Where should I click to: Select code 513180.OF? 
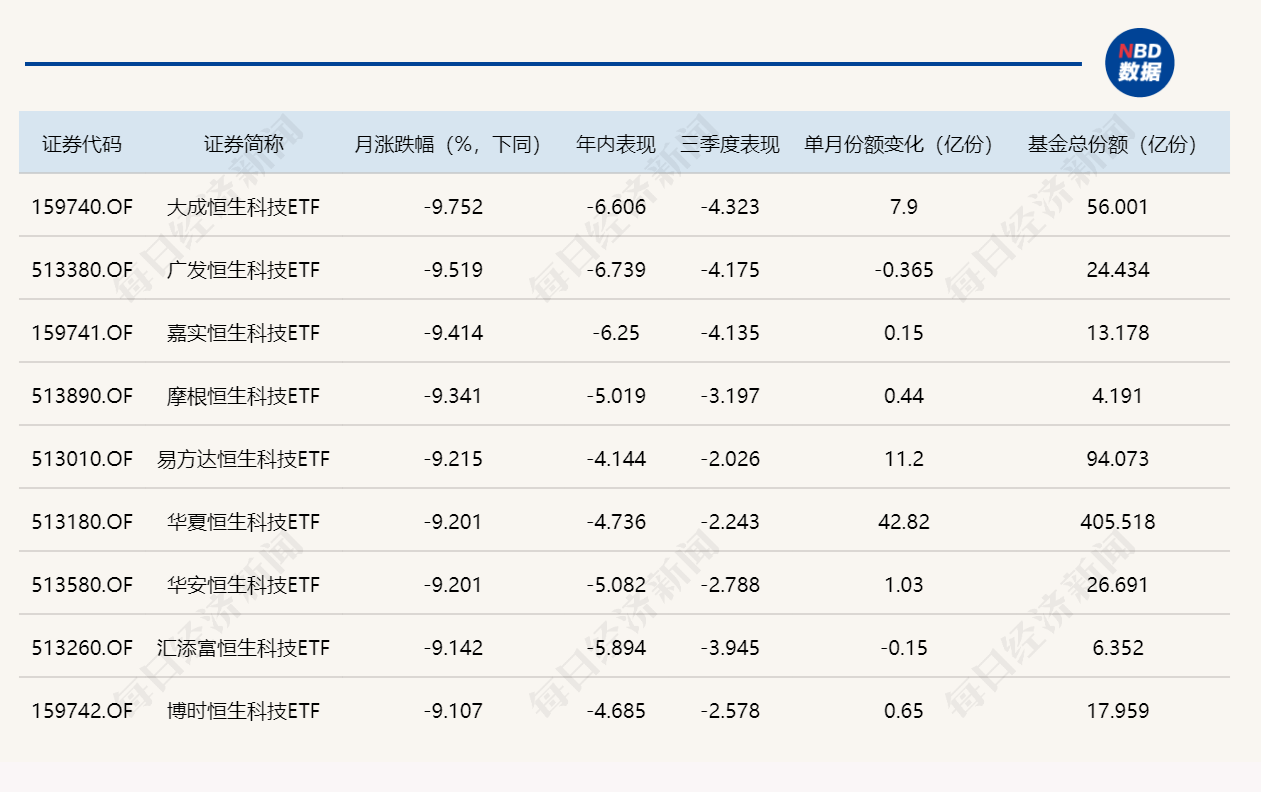[82, 522]
